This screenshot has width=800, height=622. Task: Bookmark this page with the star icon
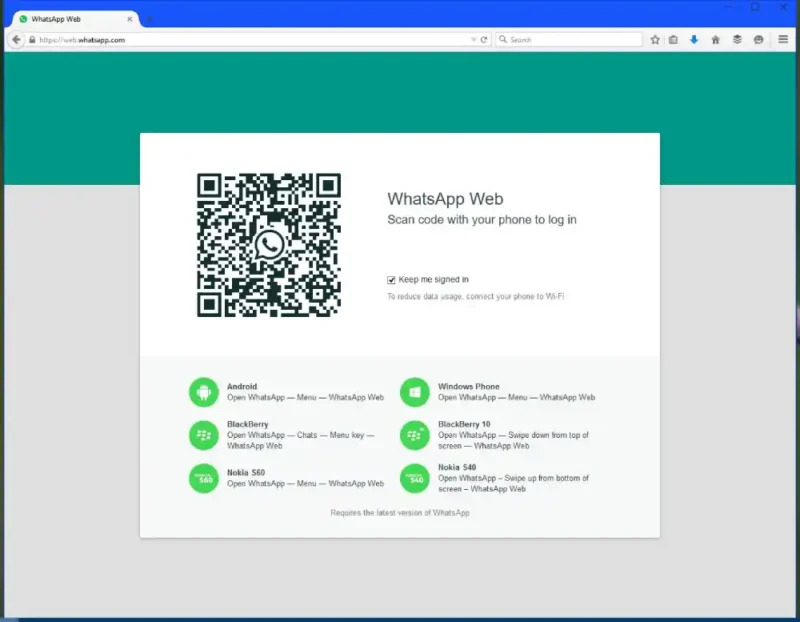[x=655, y=39]
